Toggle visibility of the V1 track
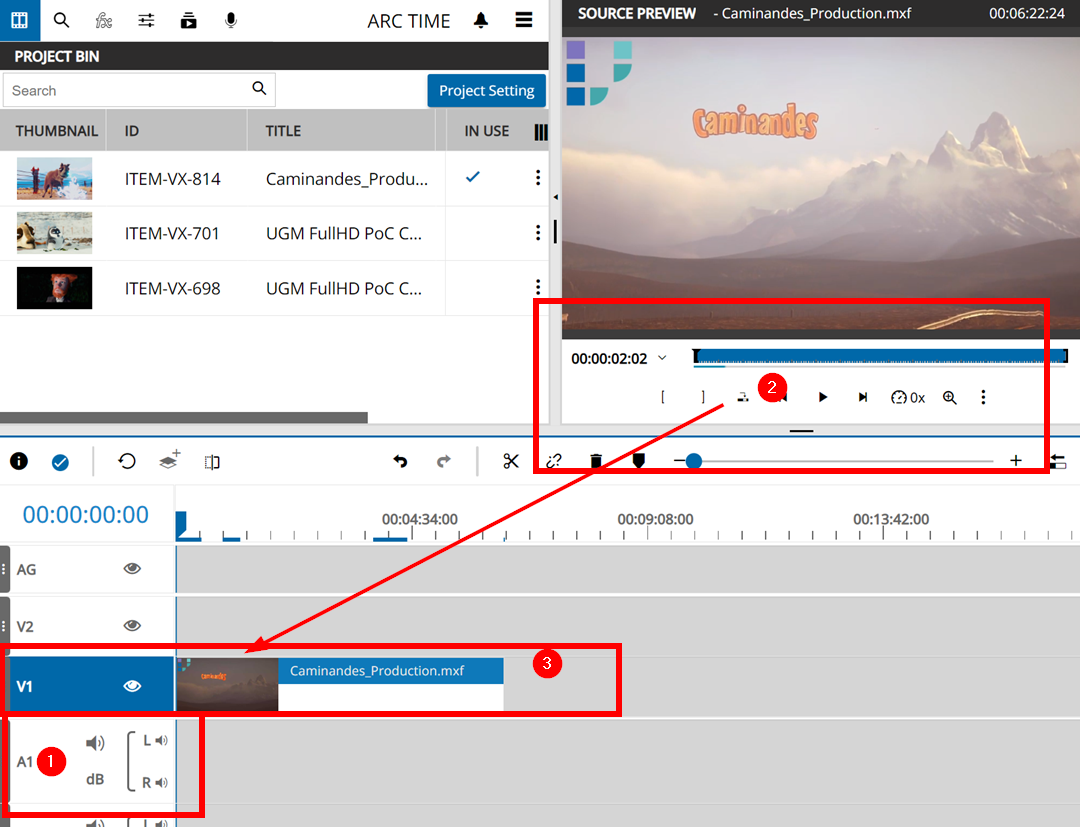This screenshot has height=827, width=1080. pyautogui.click(x=132, y=686)
